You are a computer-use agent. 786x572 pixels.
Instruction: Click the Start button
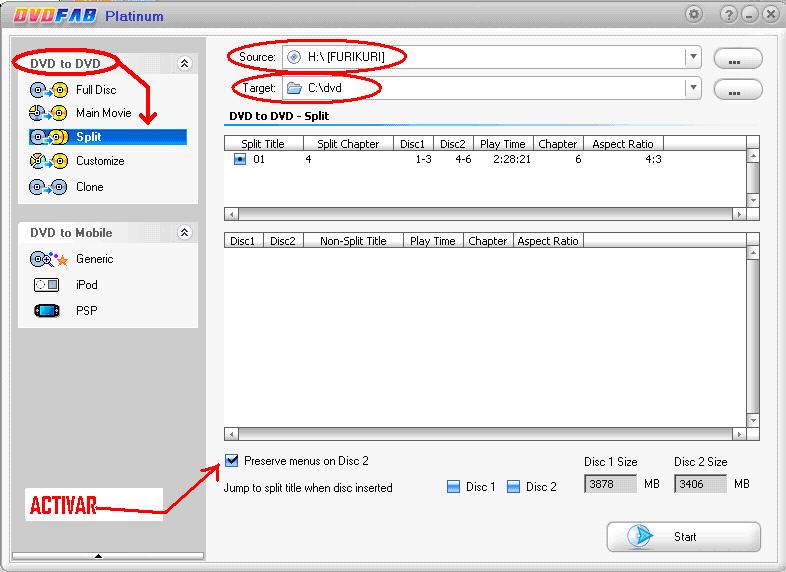[x=684, y=537]
